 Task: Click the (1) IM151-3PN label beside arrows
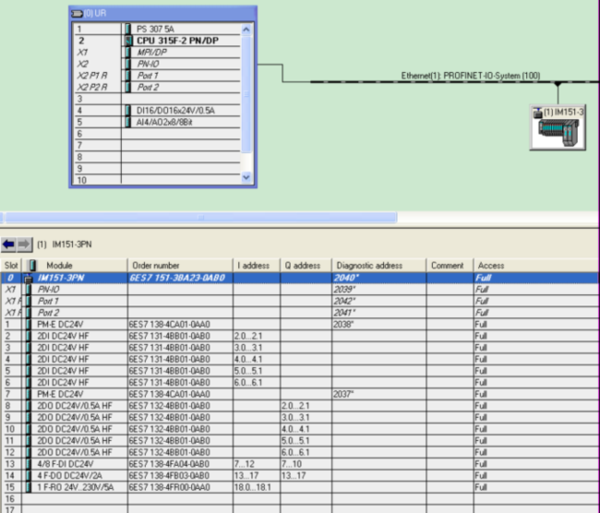(x=64, y=244)
